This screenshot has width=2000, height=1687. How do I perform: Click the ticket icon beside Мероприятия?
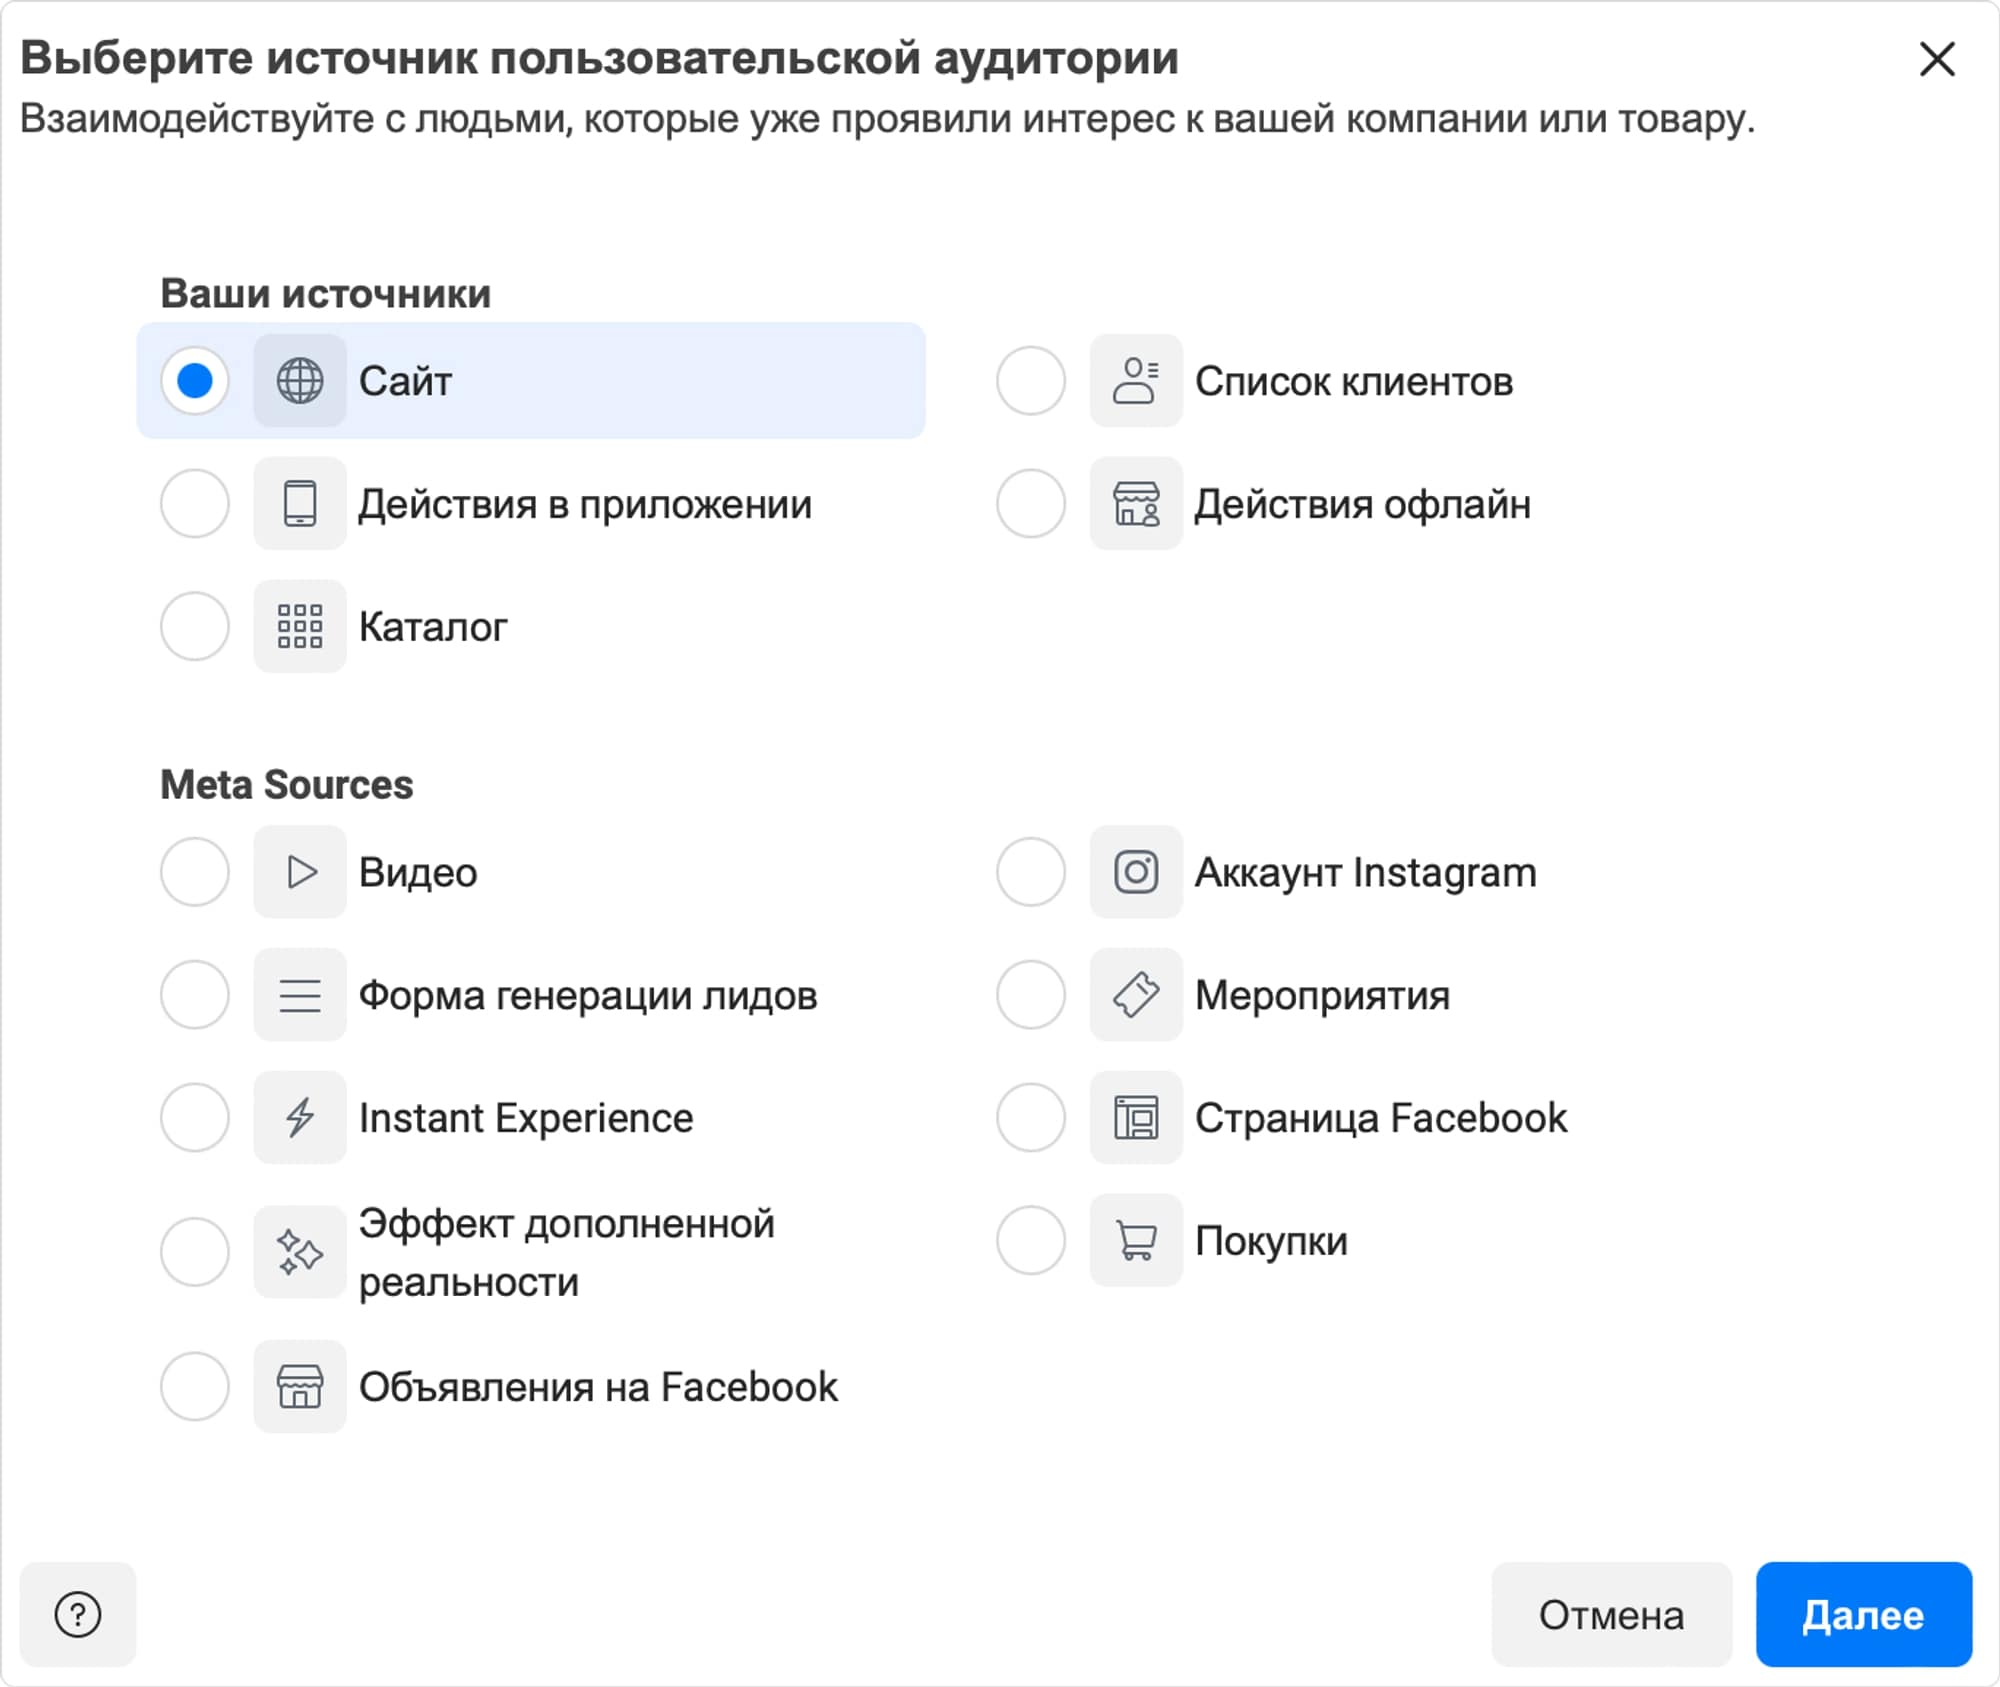[1135, 995]
